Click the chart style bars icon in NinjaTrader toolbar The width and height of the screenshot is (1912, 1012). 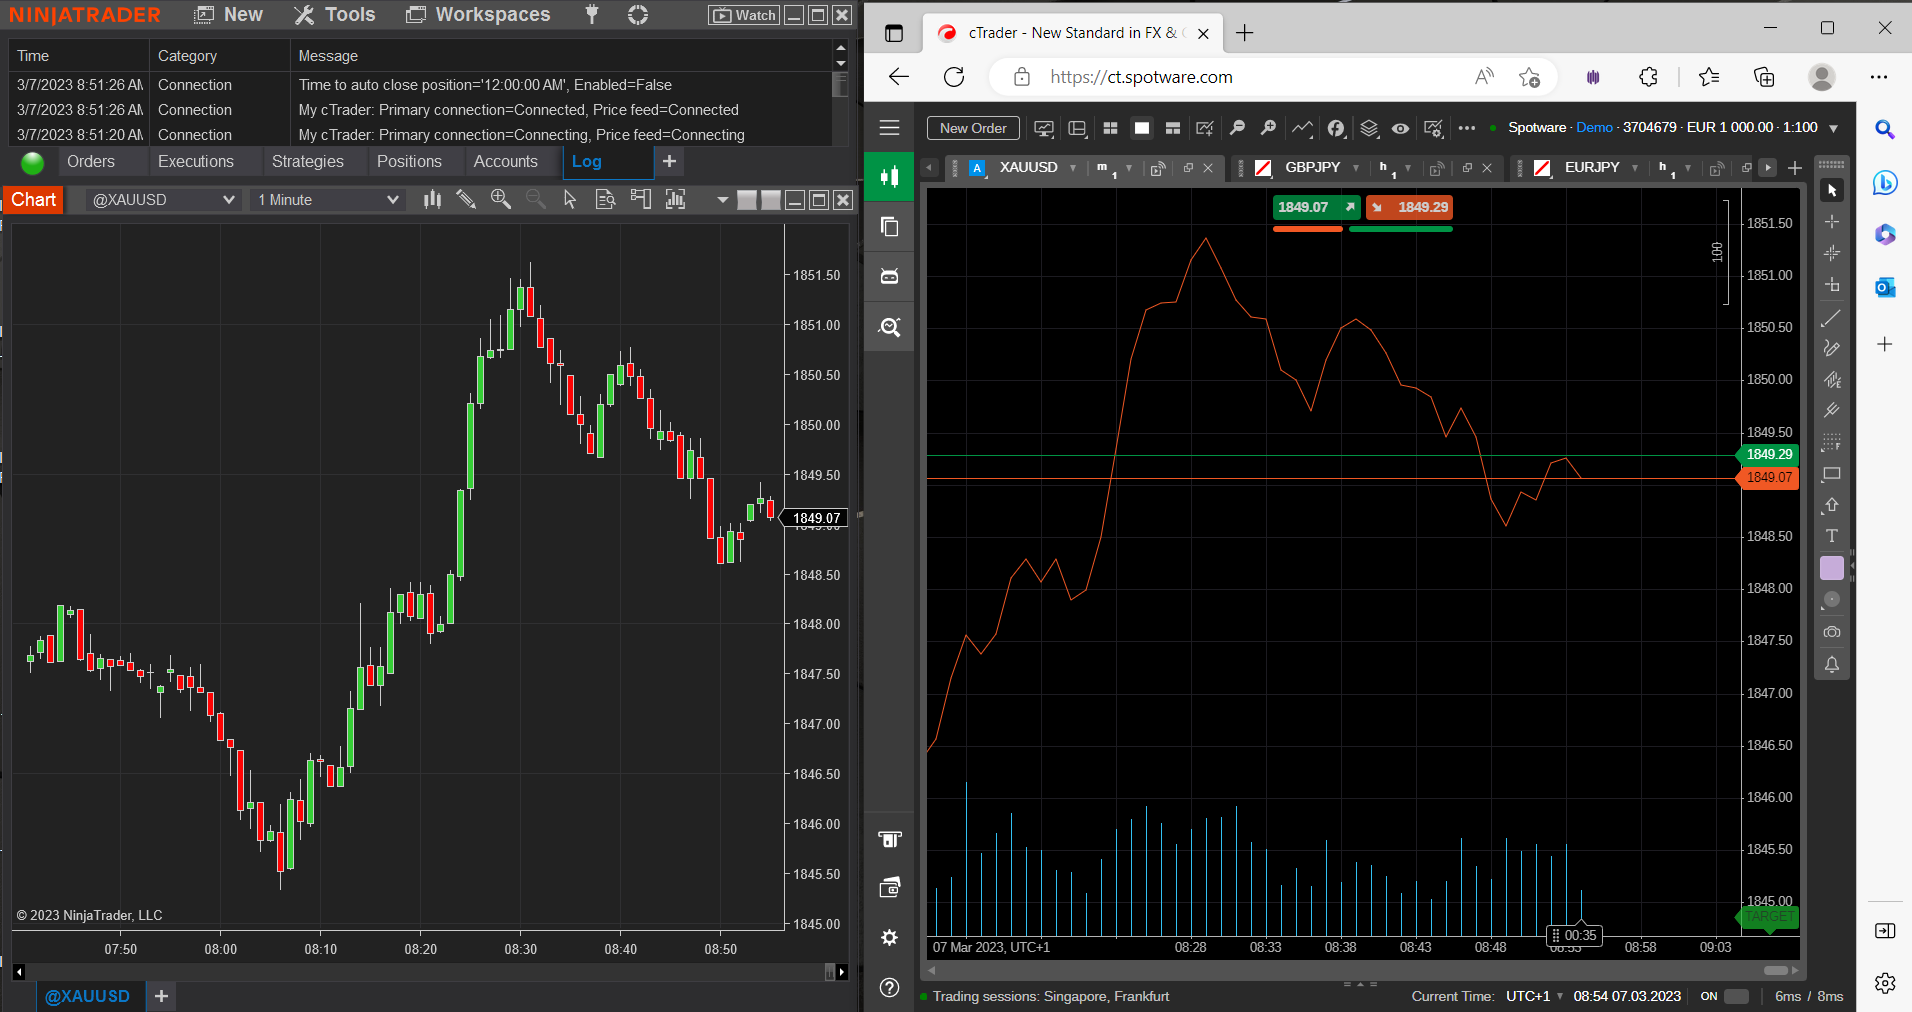point(432,199)
